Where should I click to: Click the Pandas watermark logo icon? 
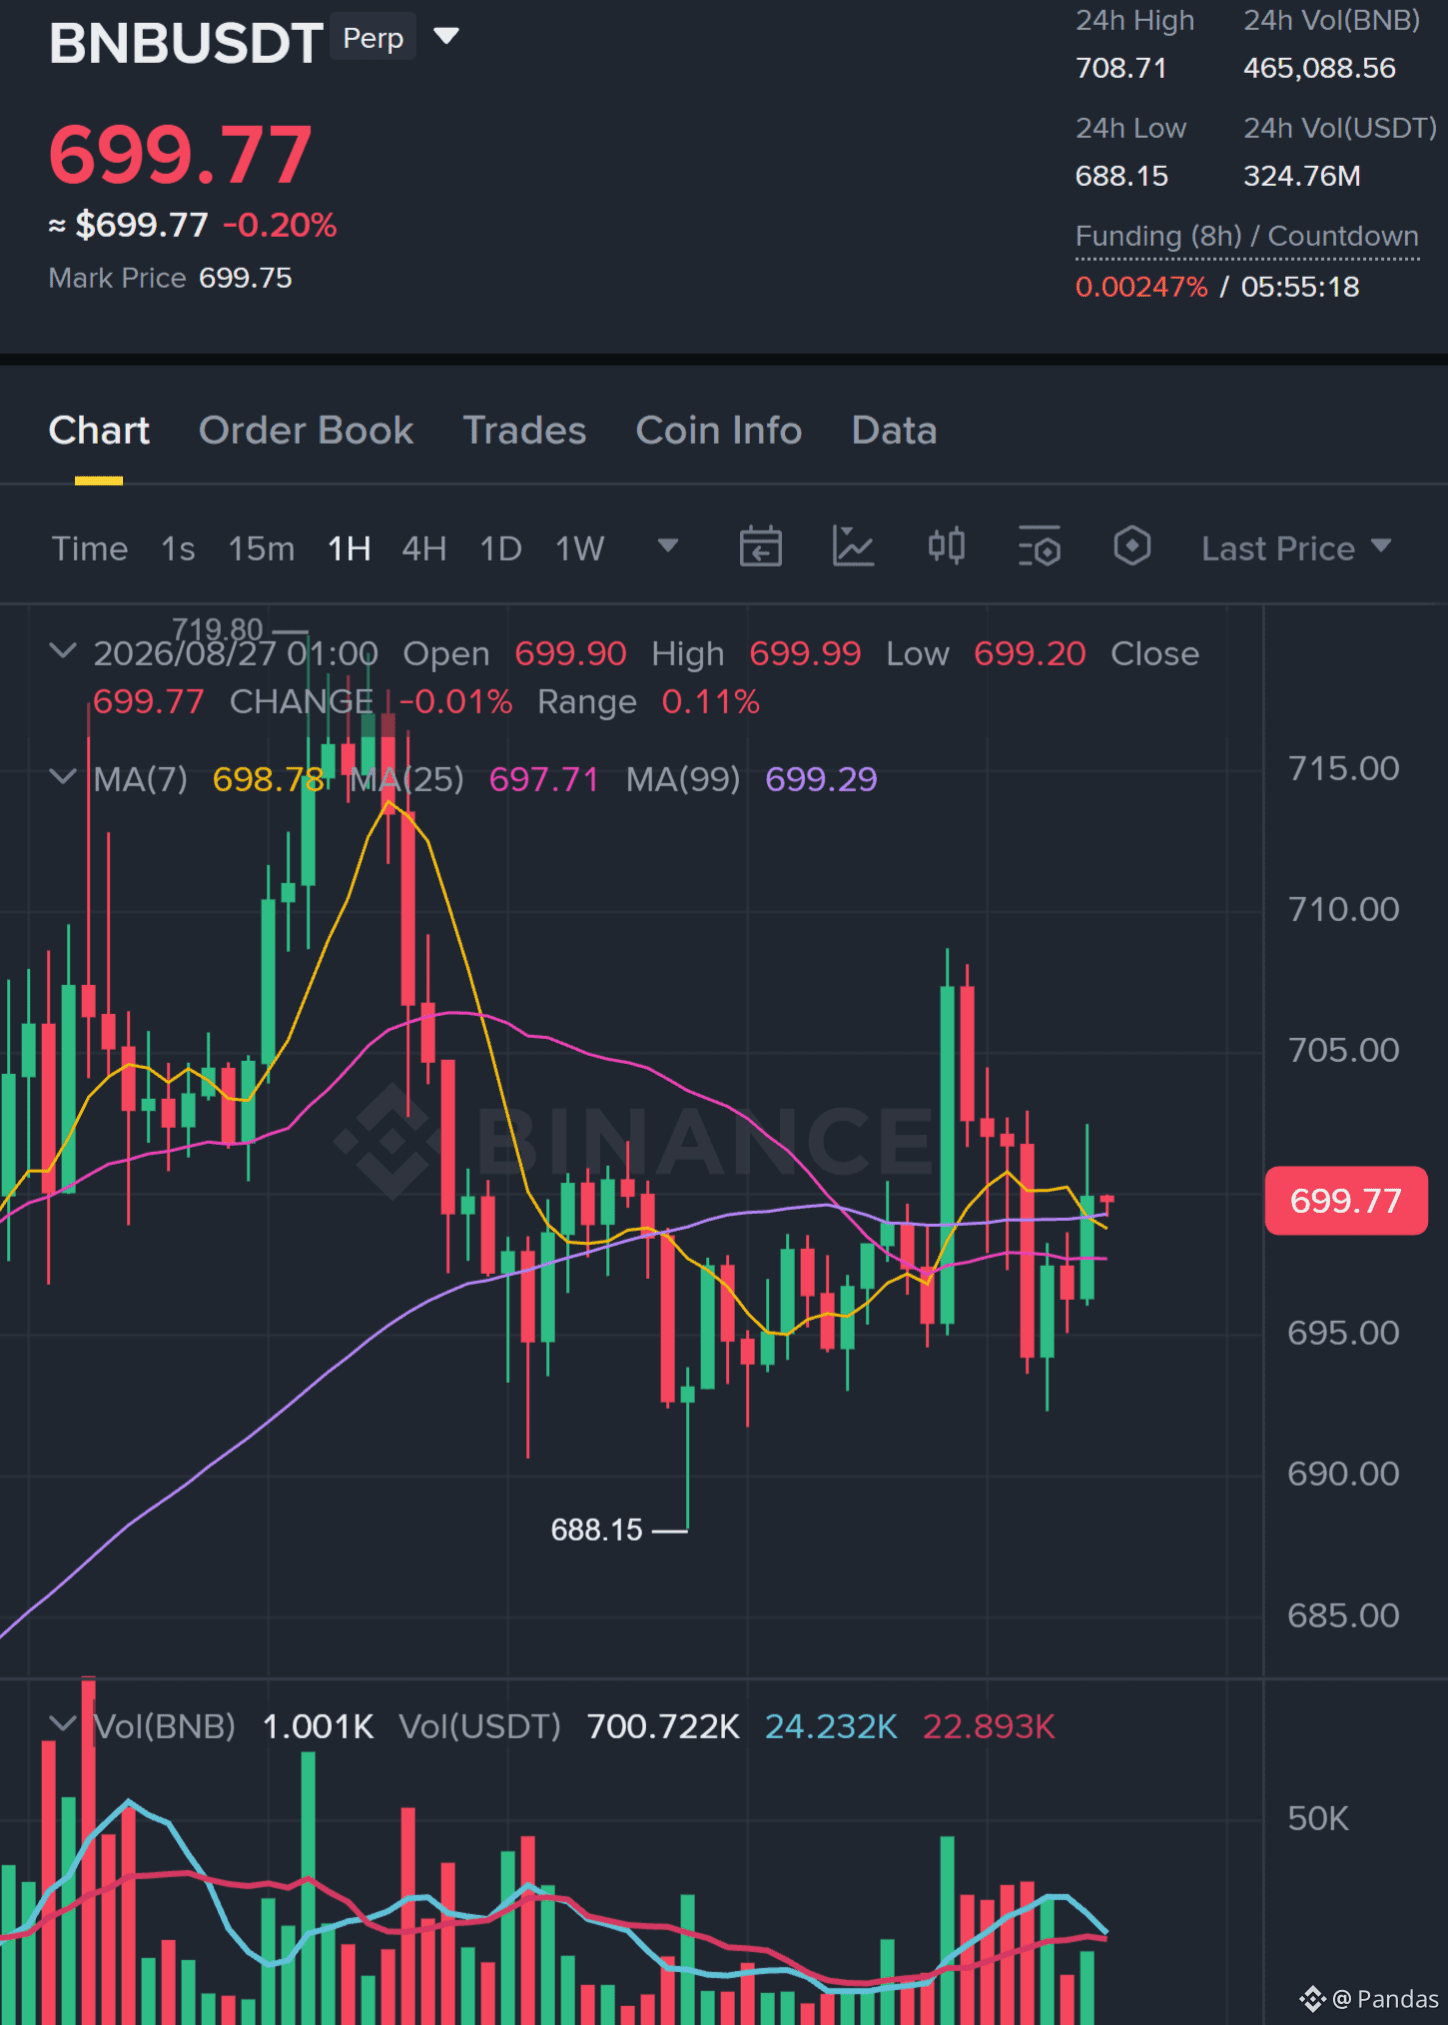click(1312, 1999)
